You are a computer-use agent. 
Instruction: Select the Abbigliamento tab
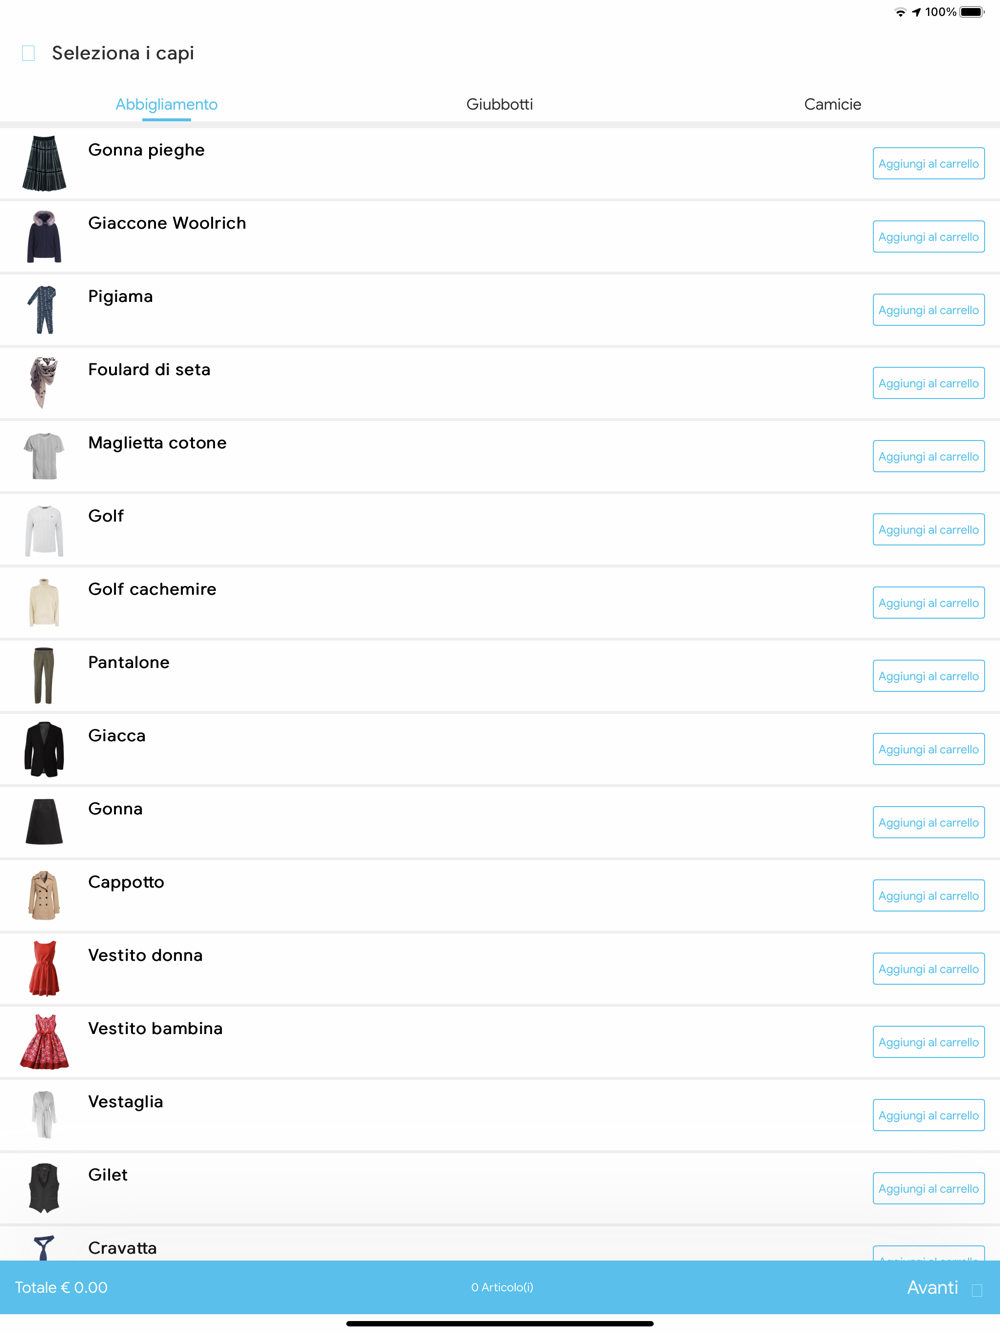pos(166,104)
